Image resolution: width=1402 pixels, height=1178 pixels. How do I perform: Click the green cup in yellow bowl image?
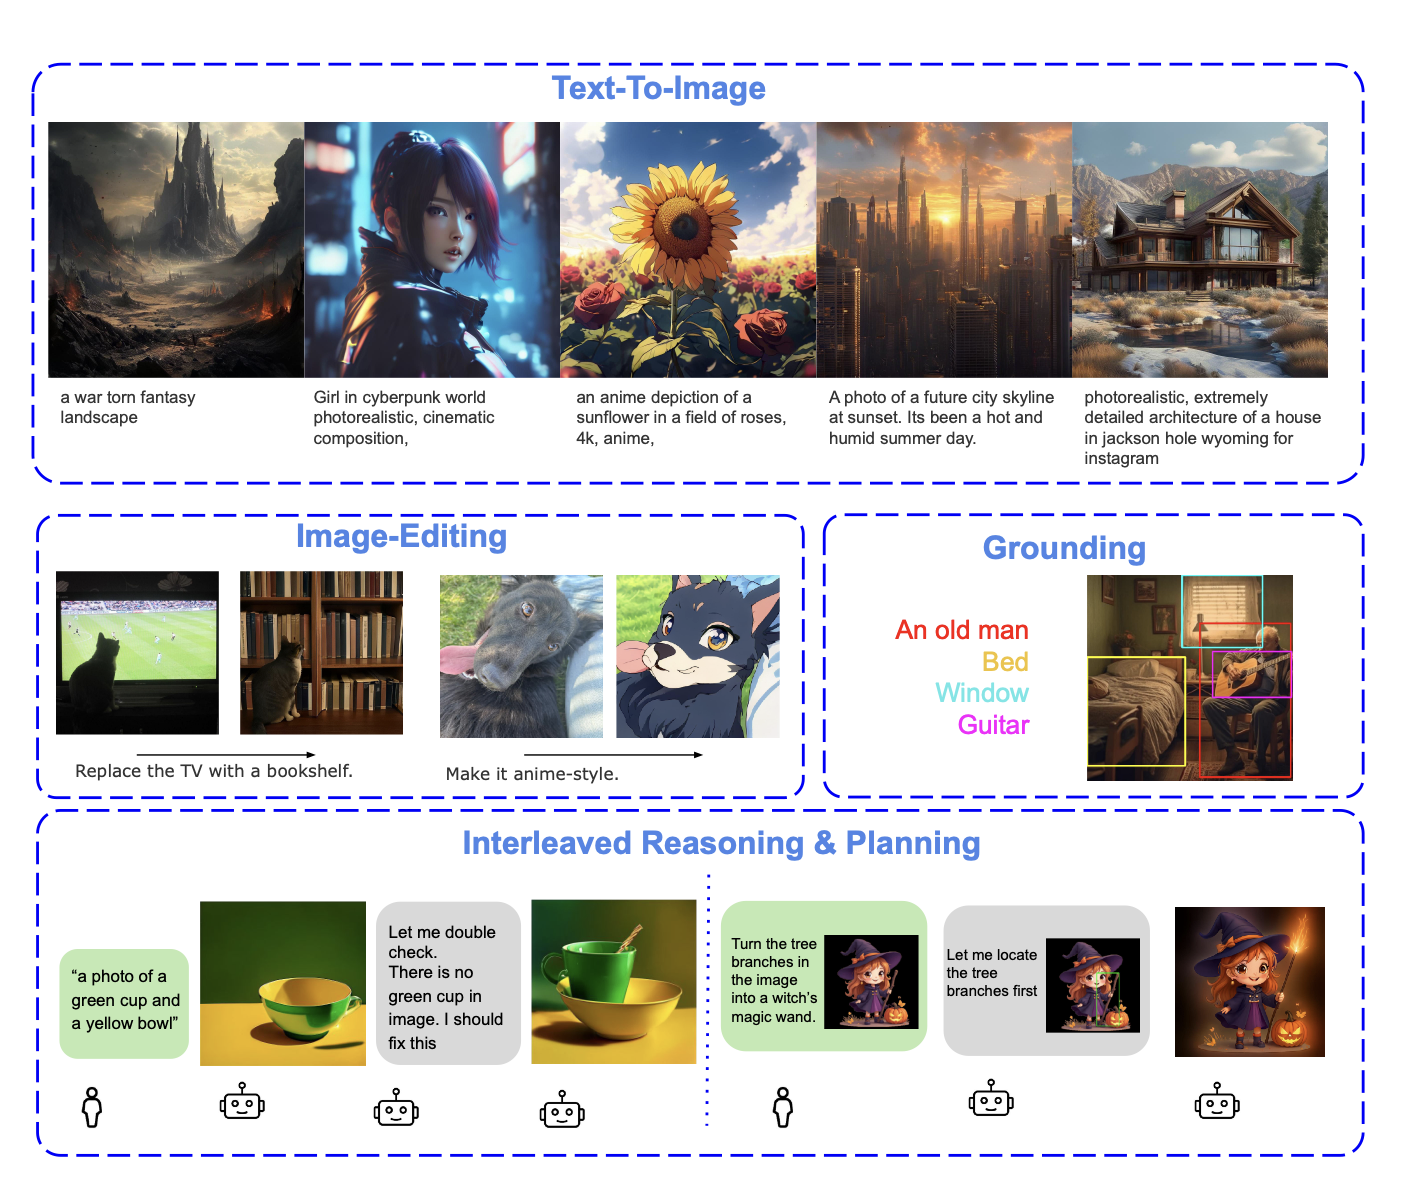tap(614, 981)
